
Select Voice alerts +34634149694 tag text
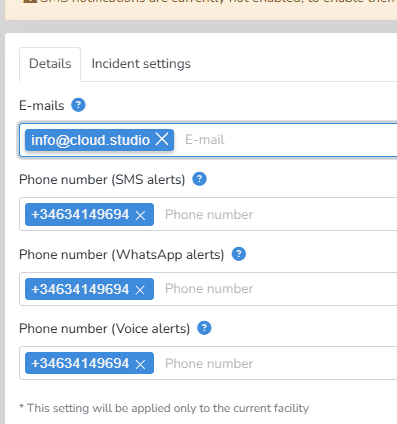tap(80, 363)
